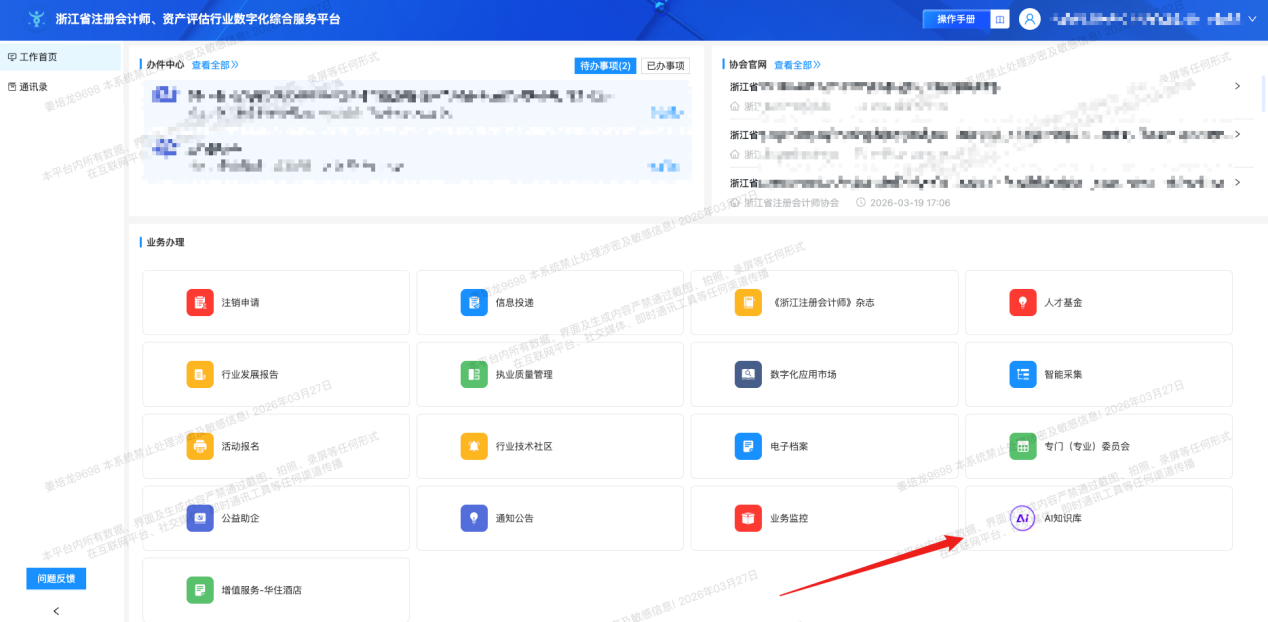Viewport: 1268px width, 622px height.
Task: Open the 数字化应用市场 icon
Action: coord(748,374)
